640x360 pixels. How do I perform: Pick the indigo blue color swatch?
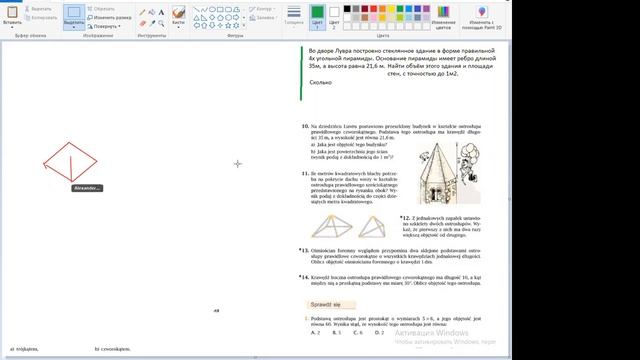coord(418,9)
